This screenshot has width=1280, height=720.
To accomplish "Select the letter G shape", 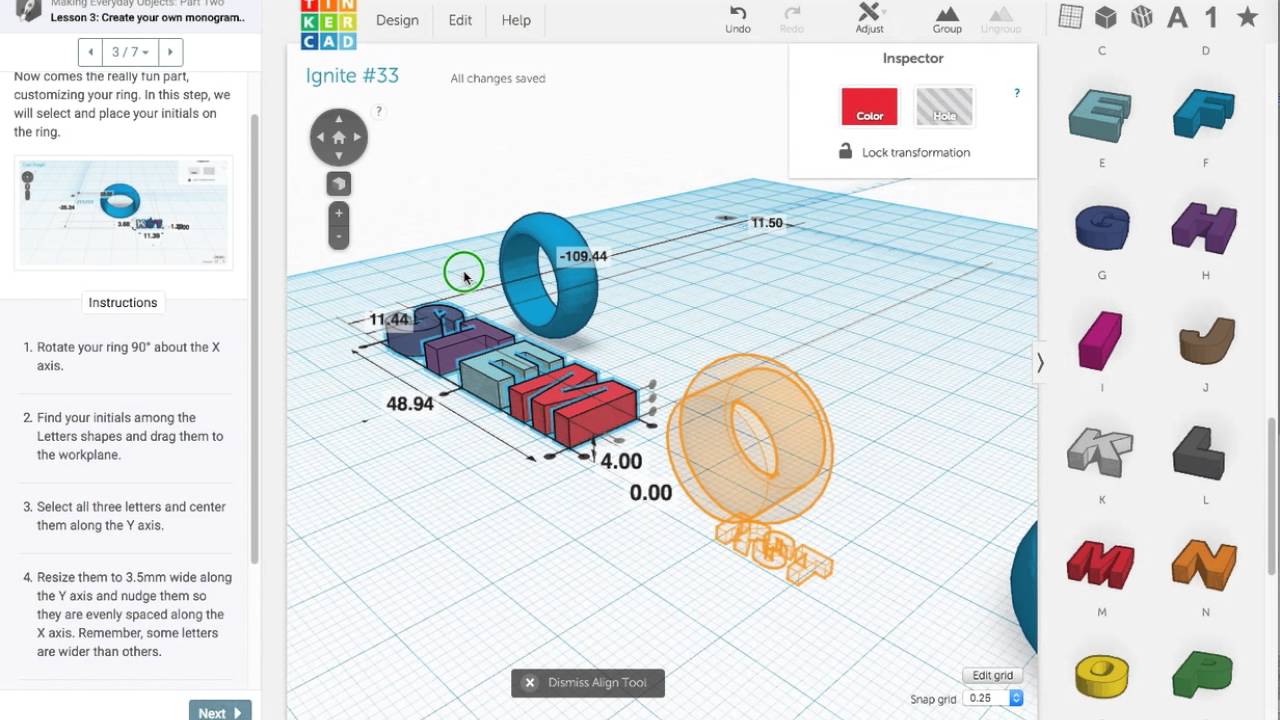I will click(1102, 227).
